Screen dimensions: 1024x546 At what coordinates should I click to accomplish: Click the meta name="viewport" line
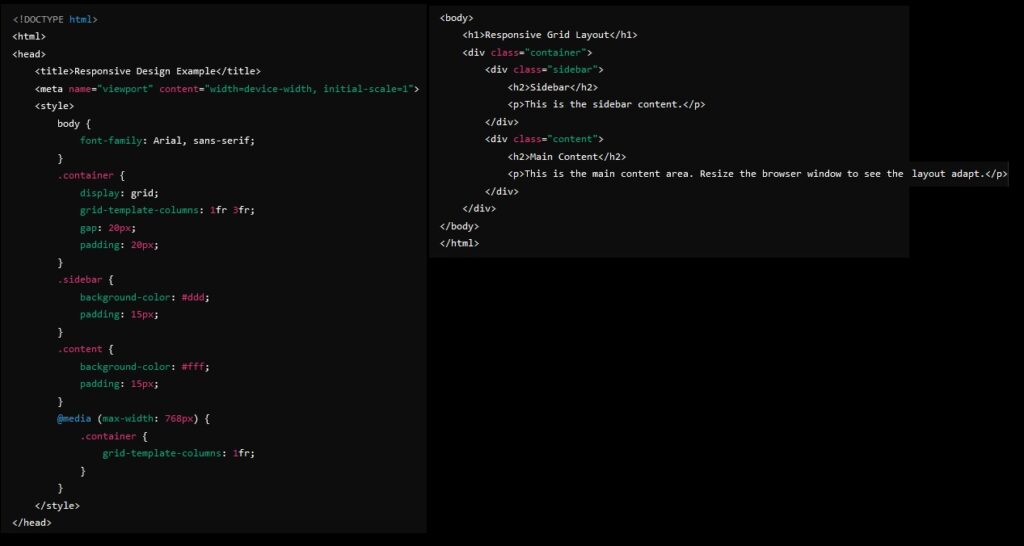(227, 89)
